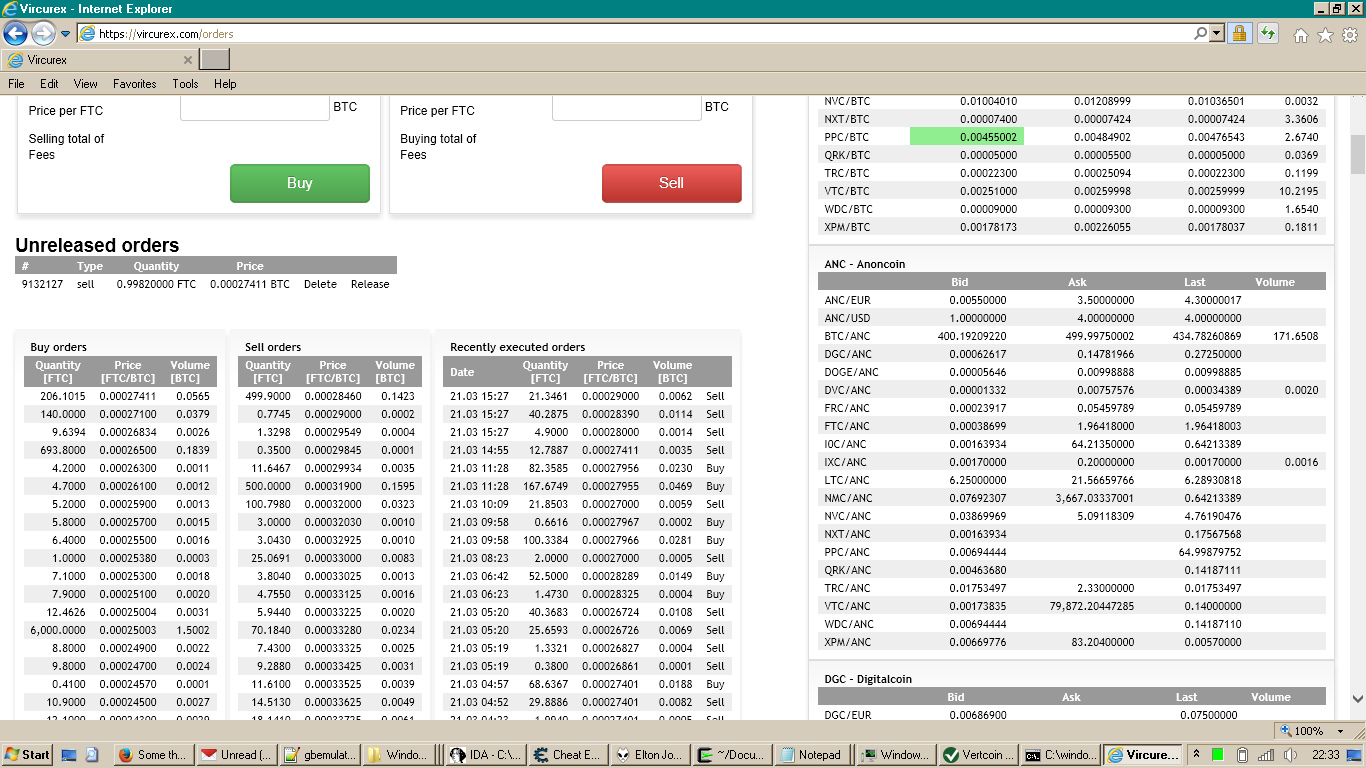This screenshot has height=768, width=1366.
Task: Click the green square tray icon
Action: (1218, 755)
